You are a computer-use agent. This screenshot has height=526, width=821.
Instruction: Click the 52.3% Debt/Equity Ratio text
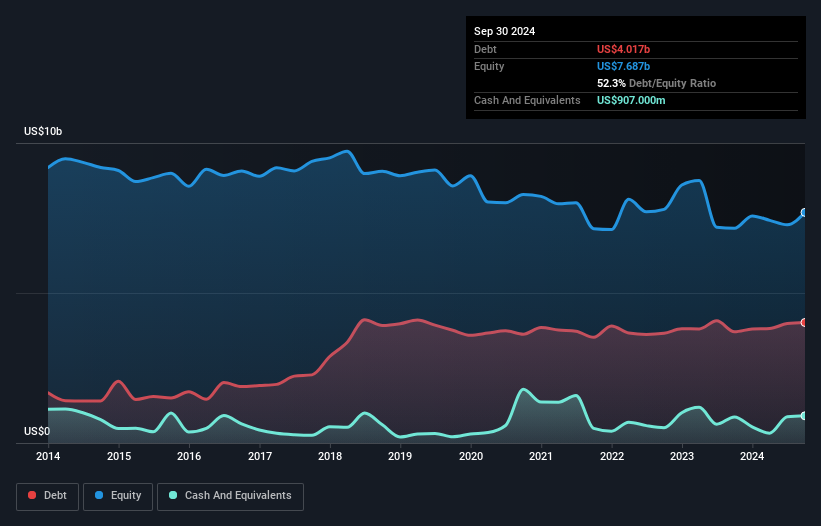pos(656,83)
